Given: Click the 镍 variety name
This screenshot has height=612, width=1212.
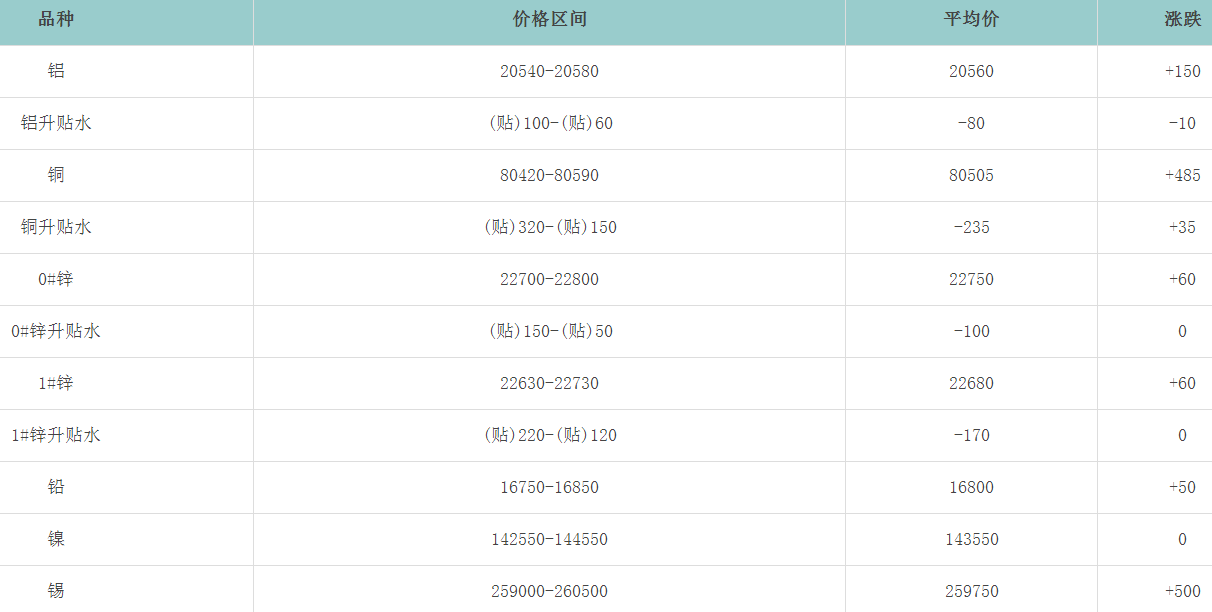Looking at the screenshot, I should click(56, 539).
